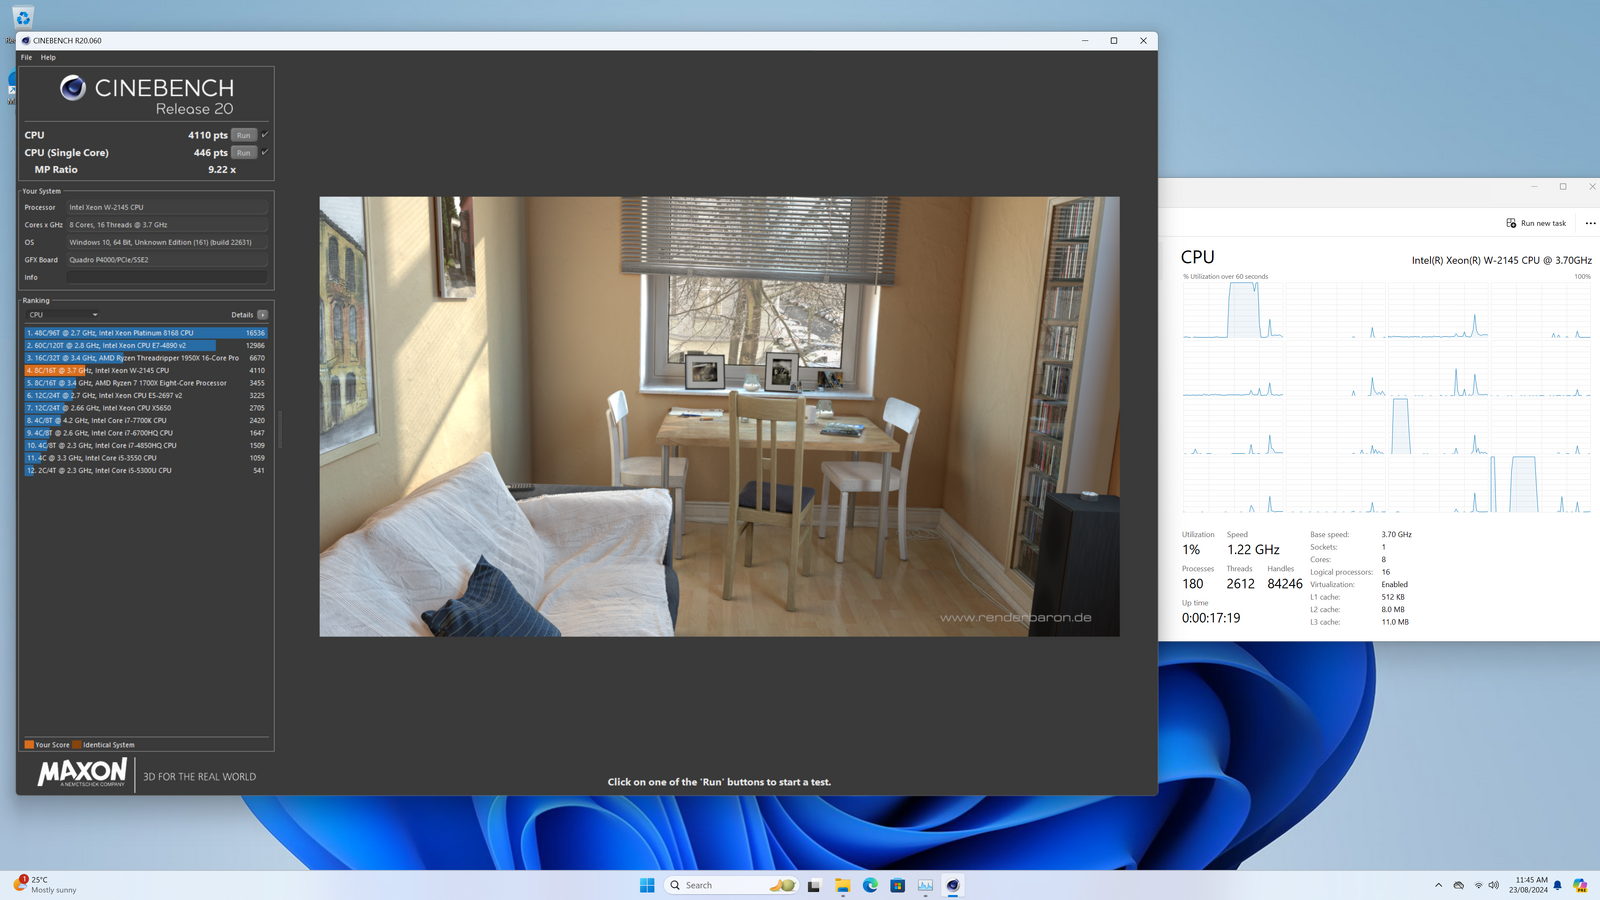Show hidden system tray icons chevron
This screenshot has height=900, width=1600.
[1438, 885]
